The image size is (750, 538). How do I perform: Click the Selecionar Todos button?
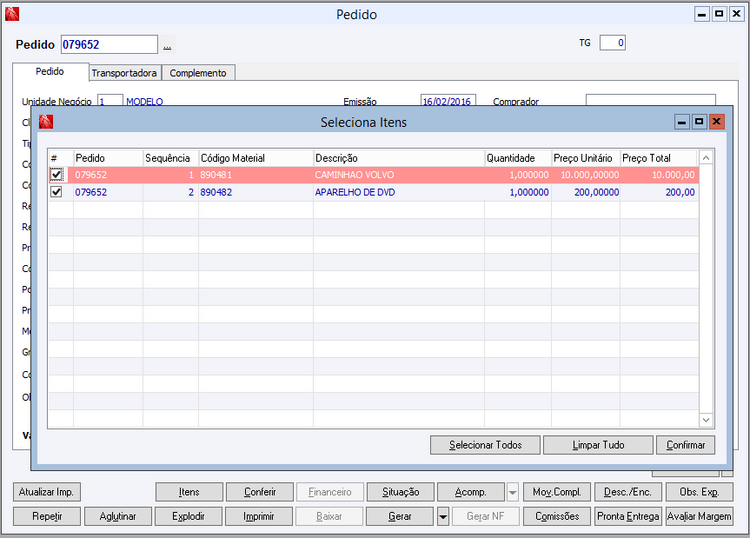tap(485, 445)
